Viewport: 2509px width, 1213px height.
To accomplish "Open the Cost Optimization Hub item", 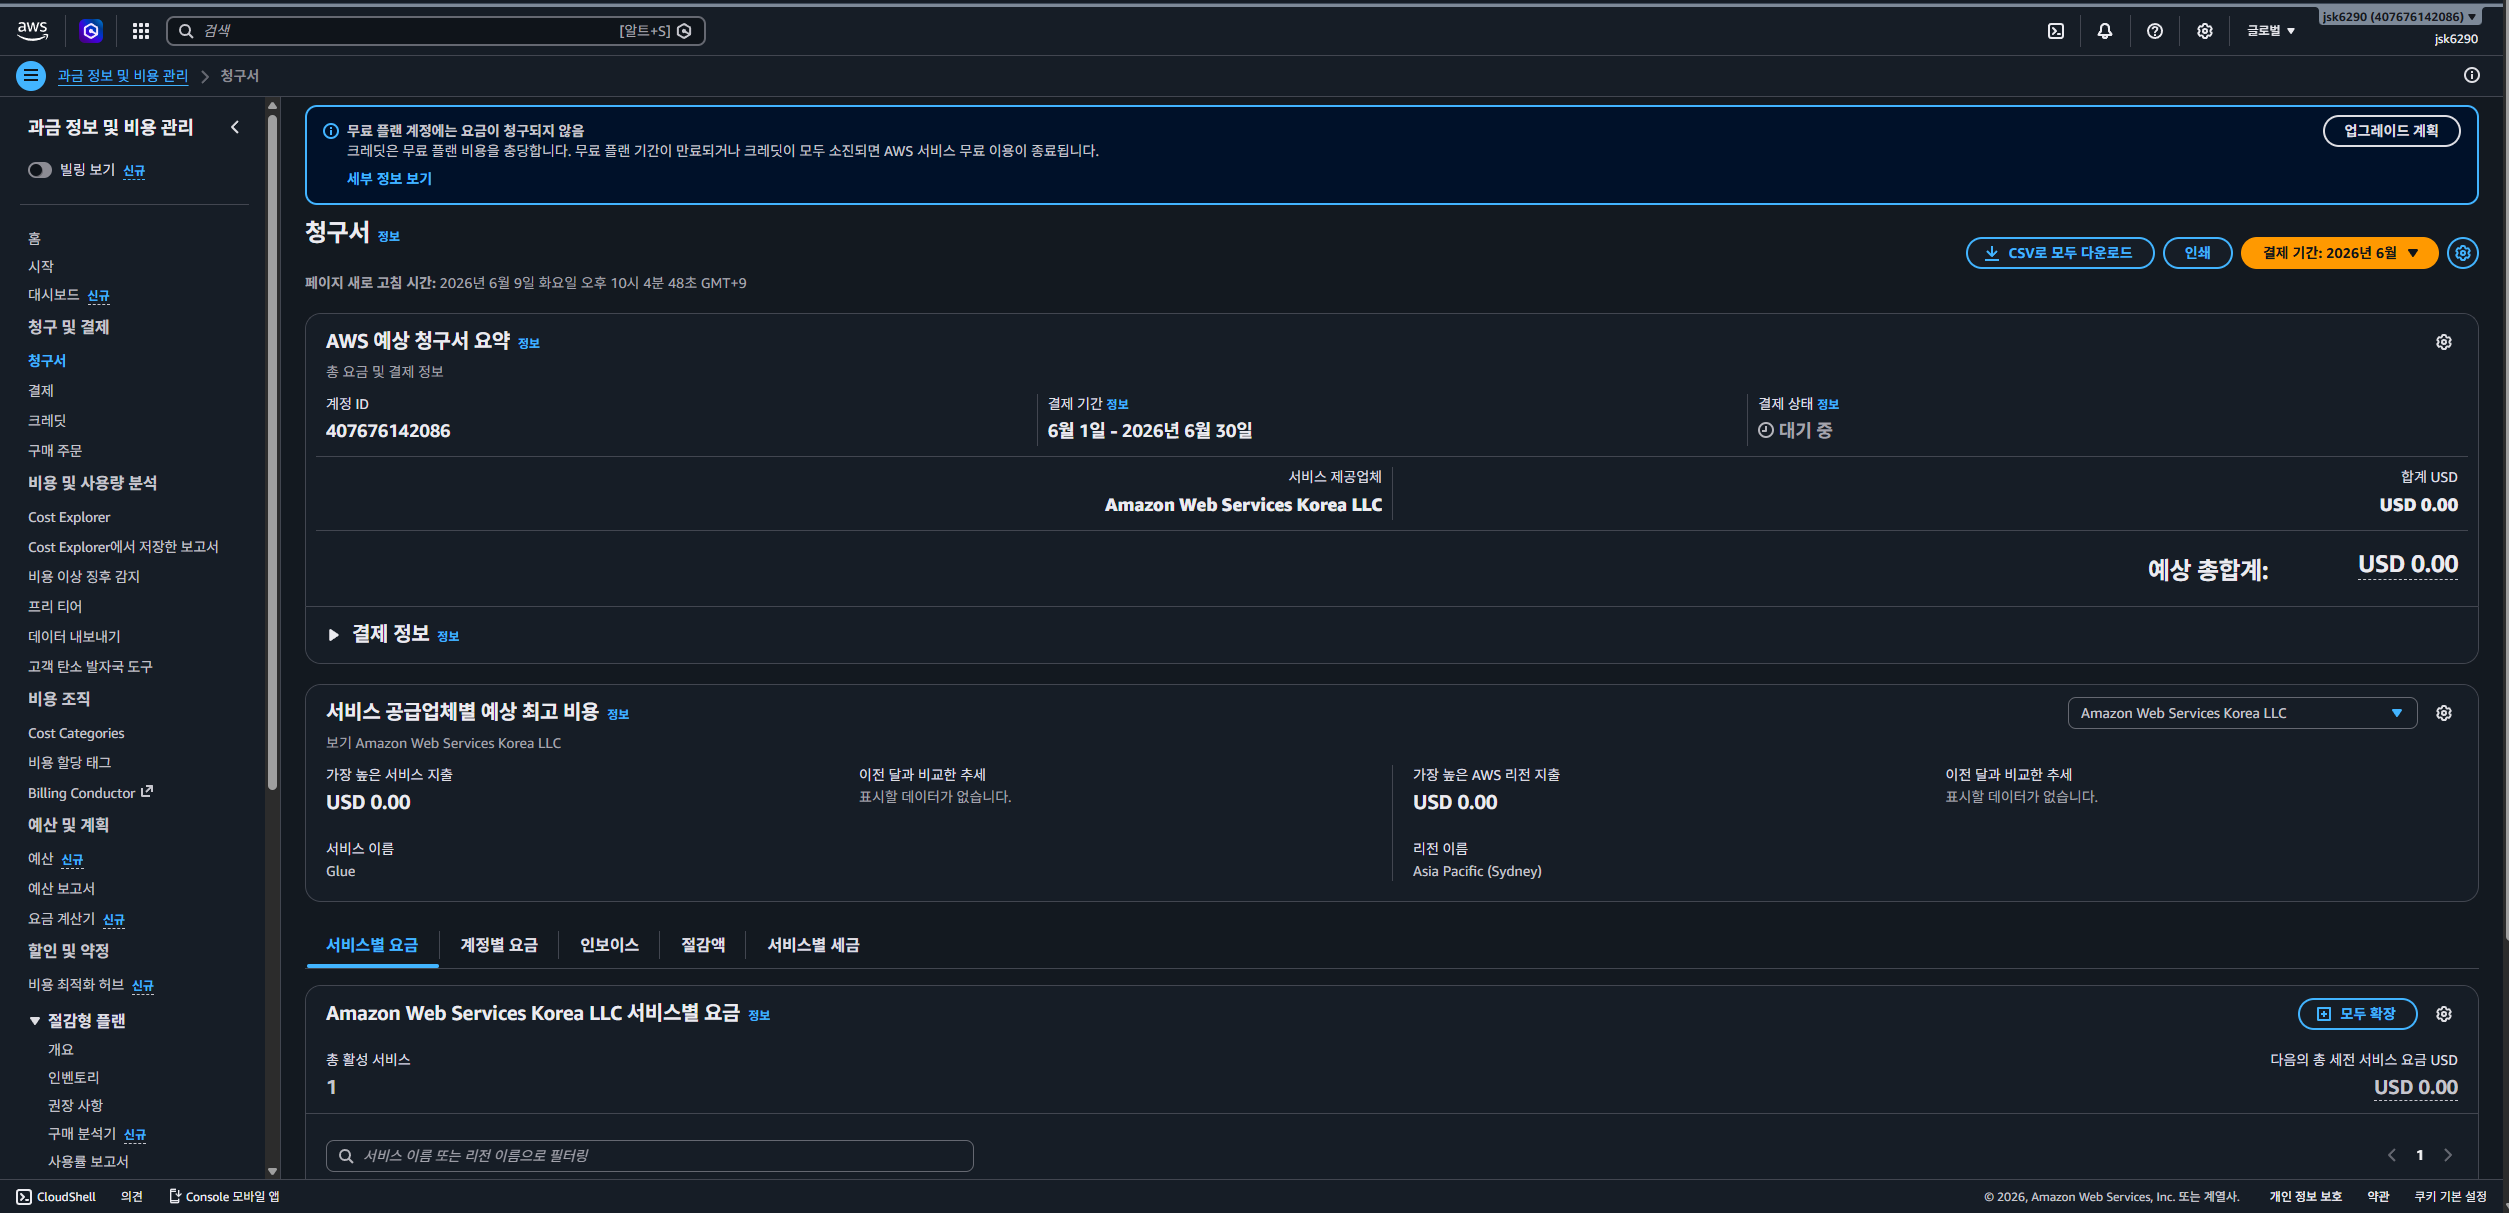I will pos(76,985).
